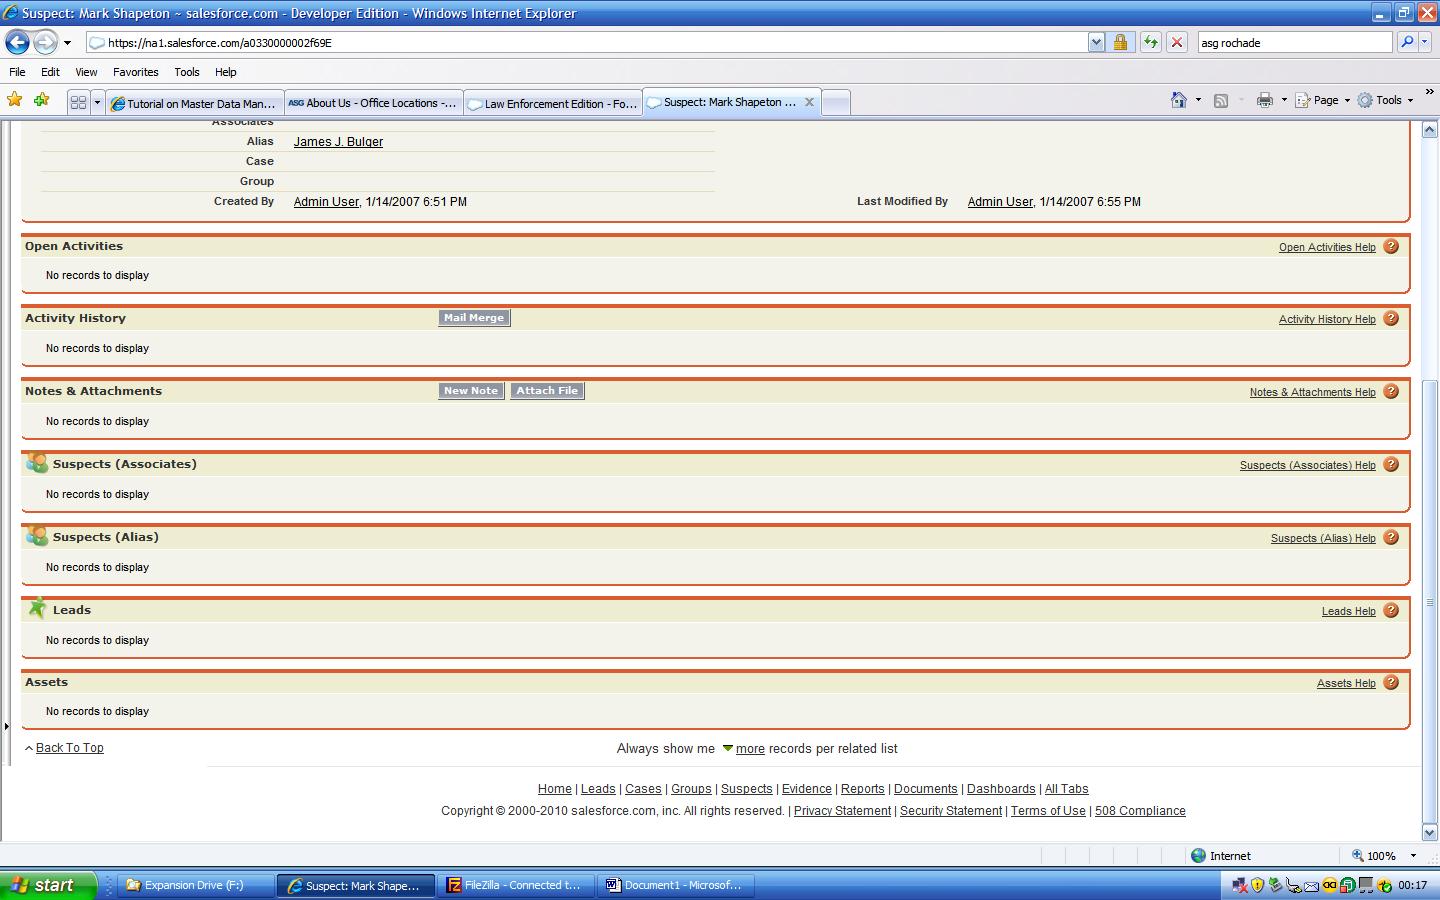Open the Tools toolbar gear menu
The image size is (1440, 900).
[1385, 100]
